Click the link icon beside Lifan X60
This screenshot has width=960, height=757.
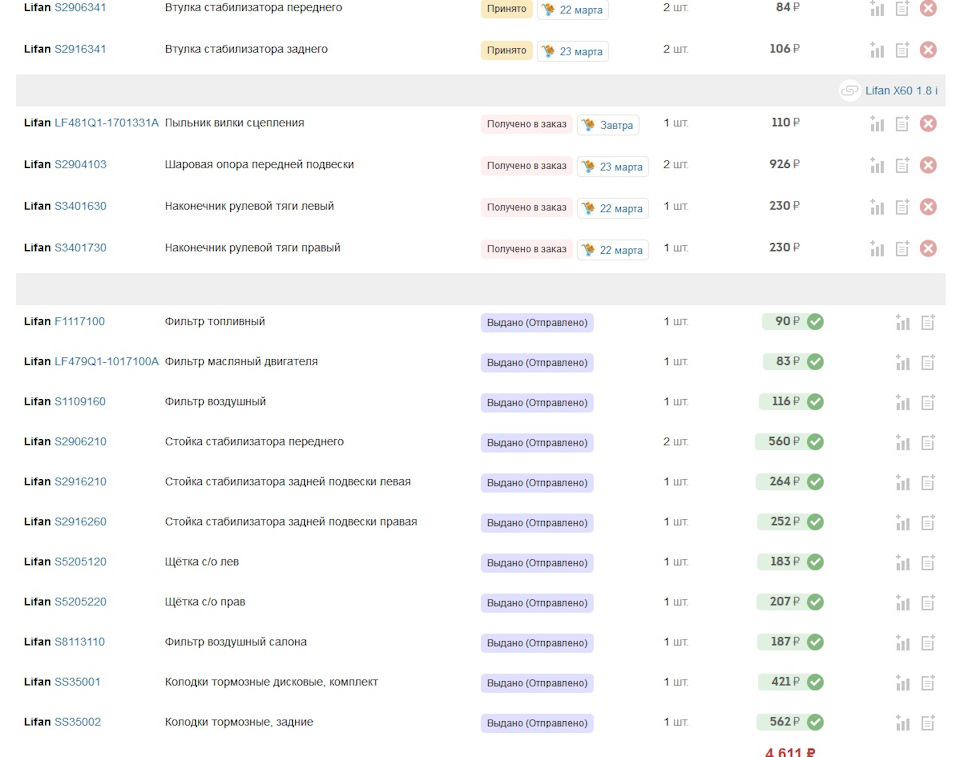tap(849, 91)
